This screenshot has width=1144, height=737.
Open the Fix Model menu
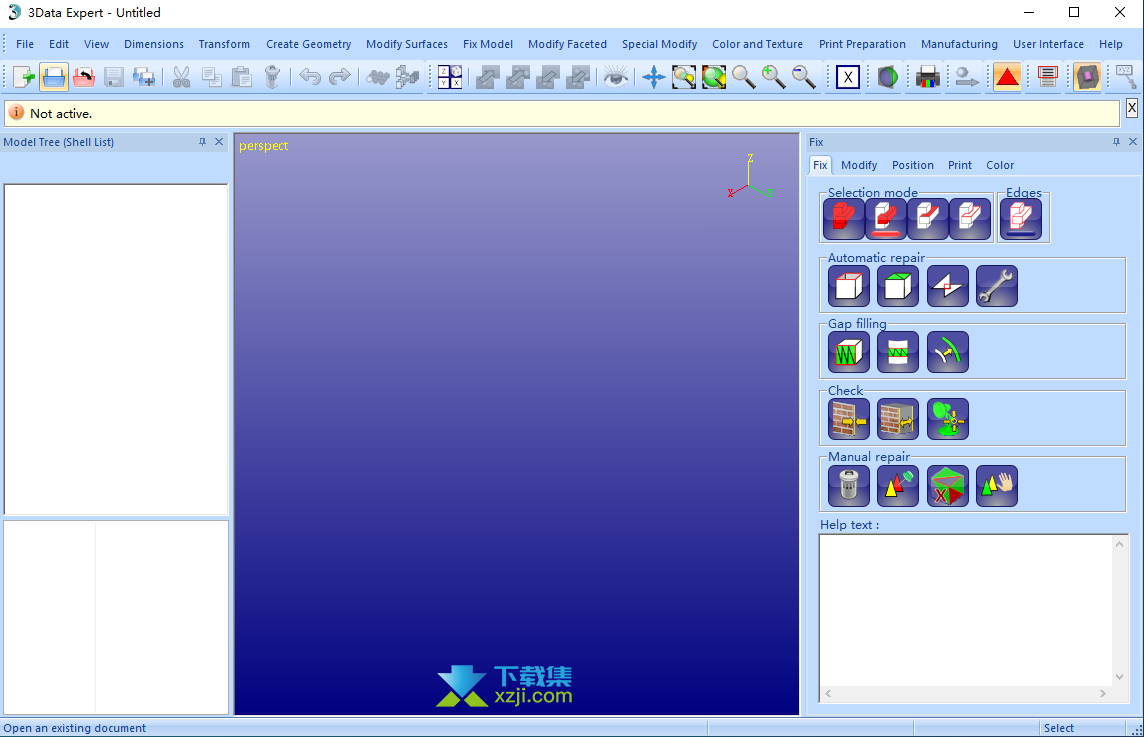pyautogui.click(x=487, y=44)
